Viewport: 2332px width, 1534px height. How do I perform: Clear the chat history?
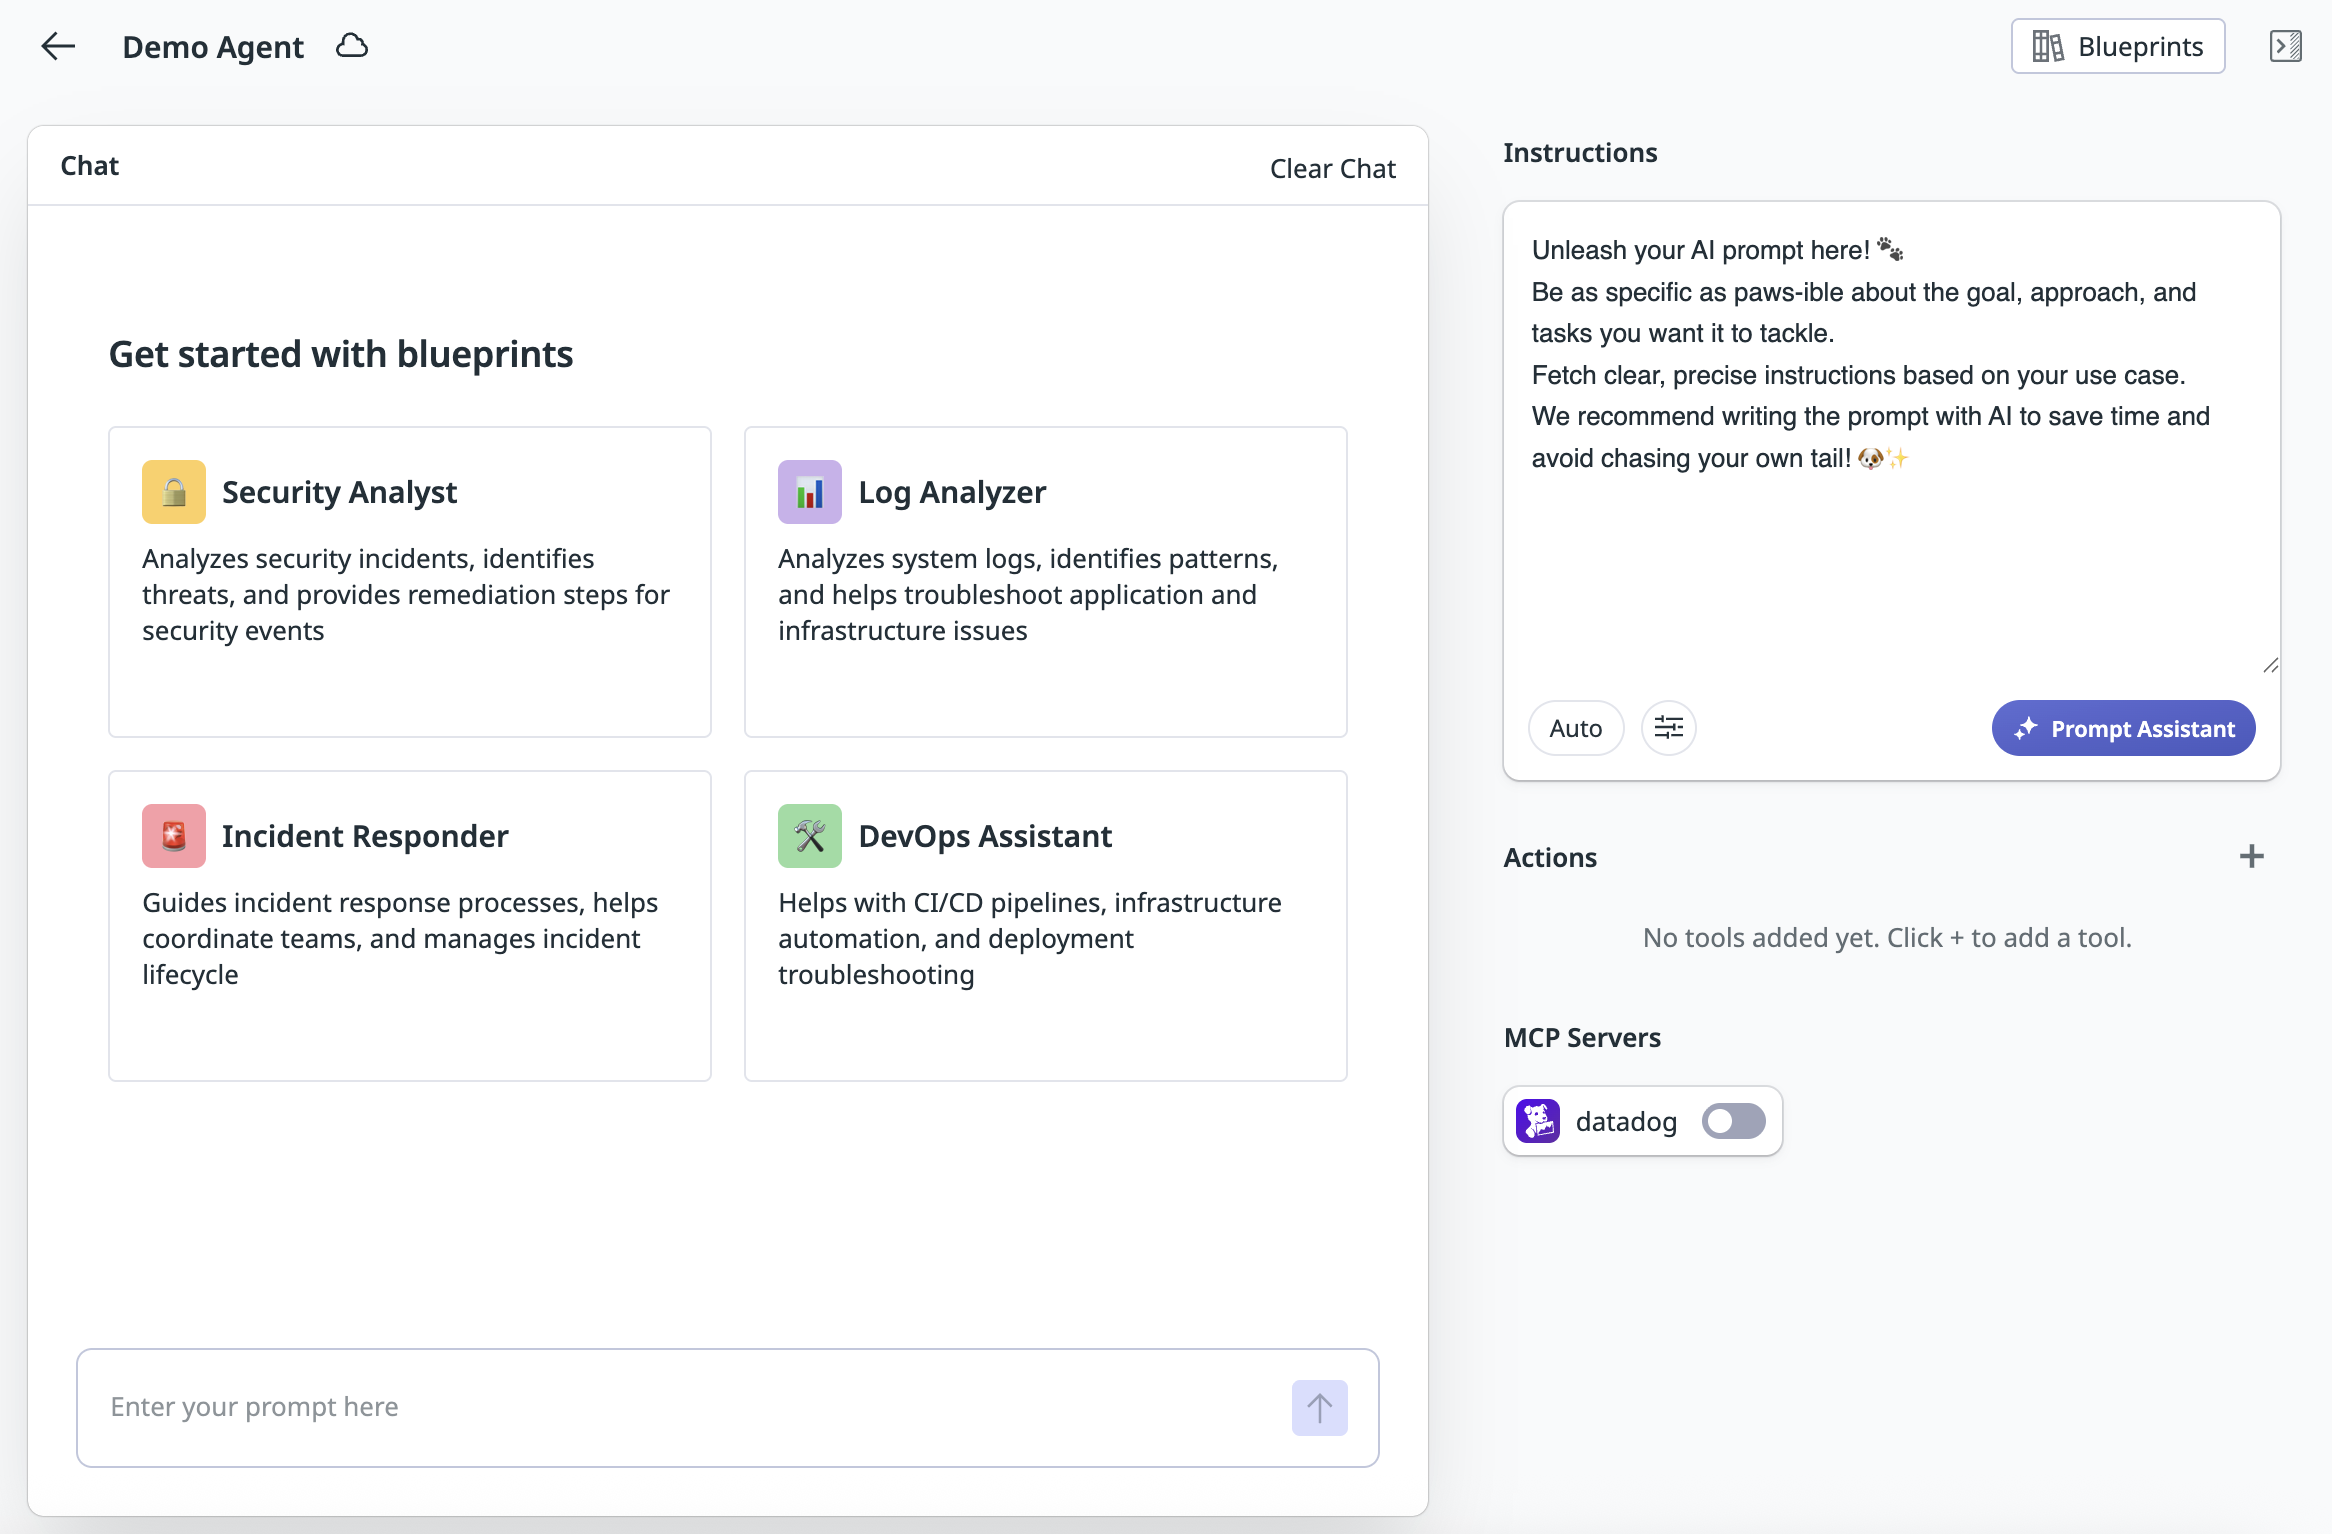(1332, 168)
